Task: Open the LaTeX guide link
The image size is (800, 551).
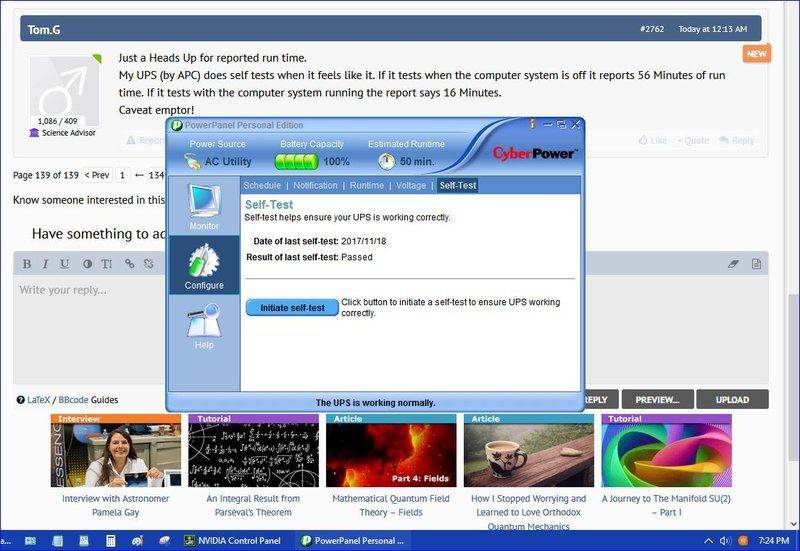Action: click(x=38, y=400)
